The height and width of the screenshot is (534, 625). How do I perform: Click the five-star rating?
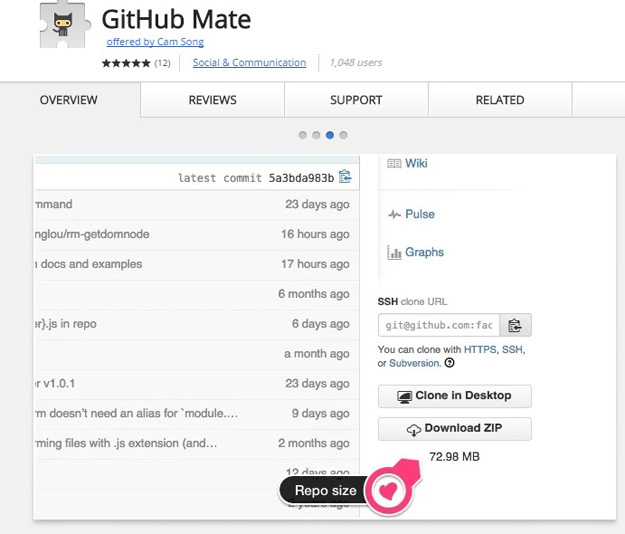[x=126, y=63]
